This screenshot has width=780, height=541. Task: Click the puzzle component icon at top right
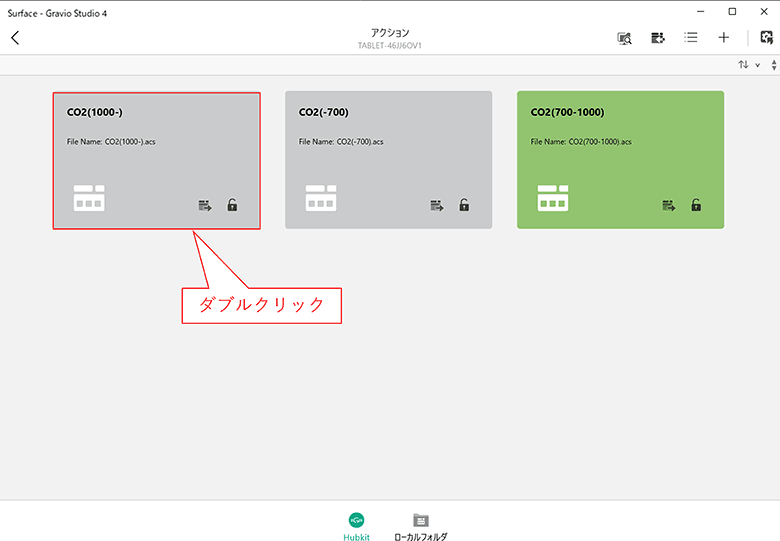coord(767,37)
